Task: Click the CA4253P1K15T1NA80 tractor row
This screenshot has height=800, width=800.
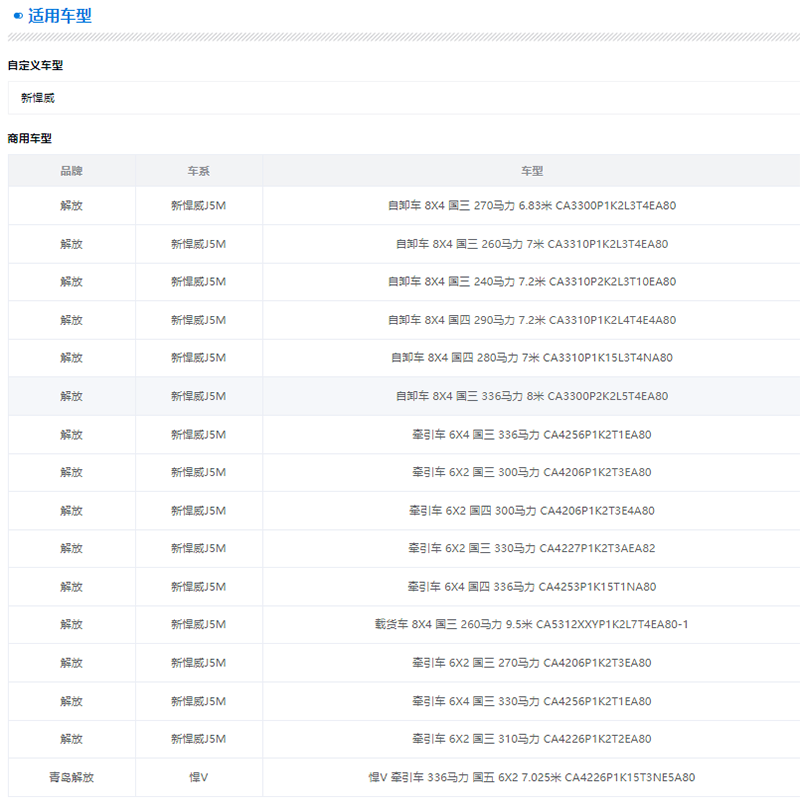Action: pos(531,586)
